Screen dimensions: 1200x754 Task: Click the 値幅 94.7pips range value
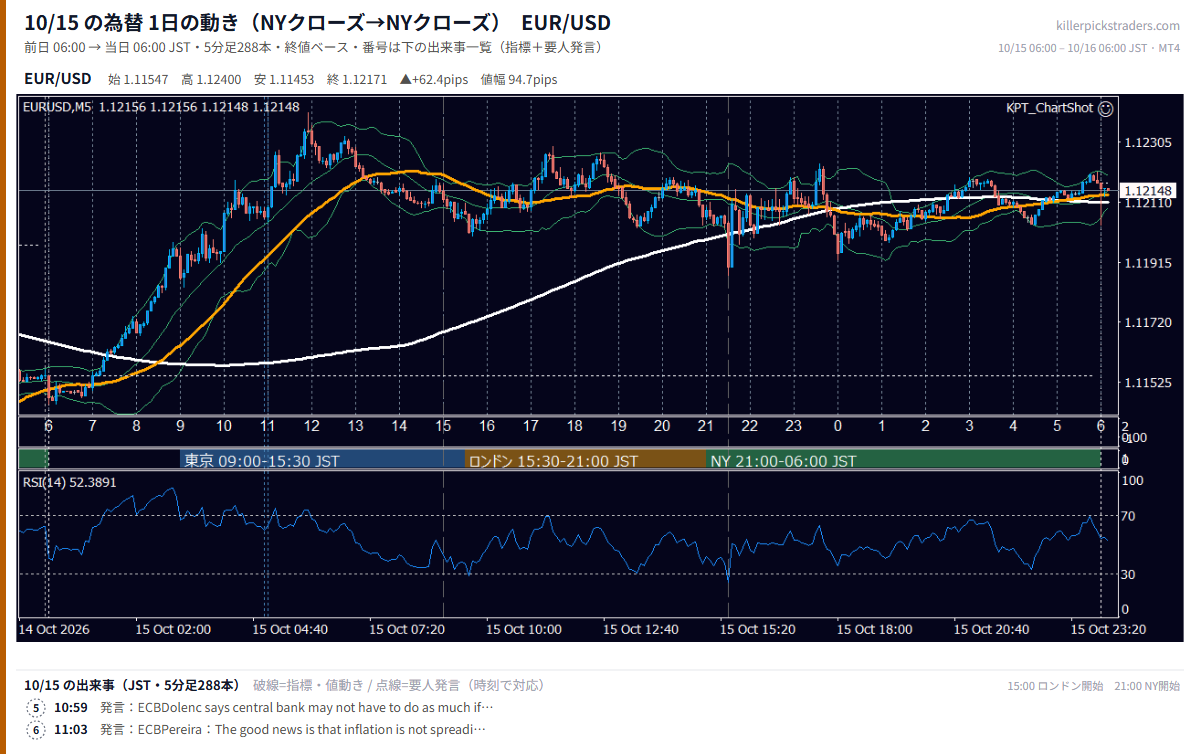(x=519, y=79)
